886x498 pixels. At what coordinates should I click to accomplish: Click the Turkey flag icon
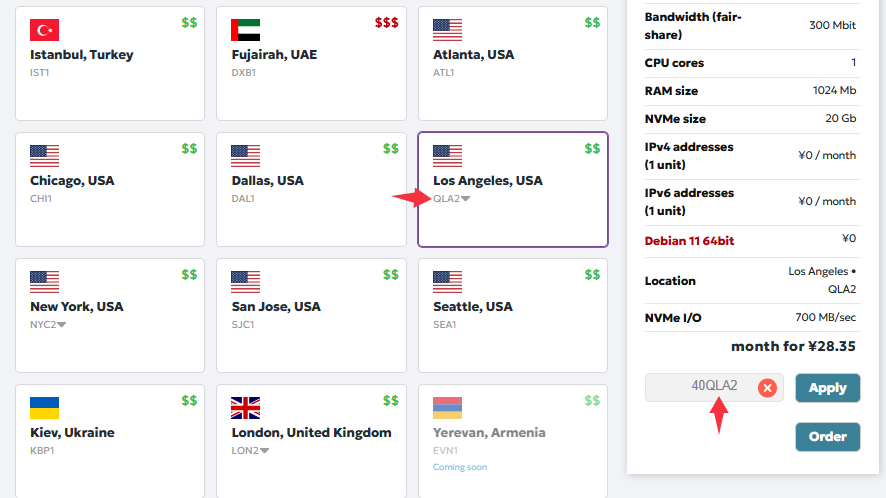point(44,30)
